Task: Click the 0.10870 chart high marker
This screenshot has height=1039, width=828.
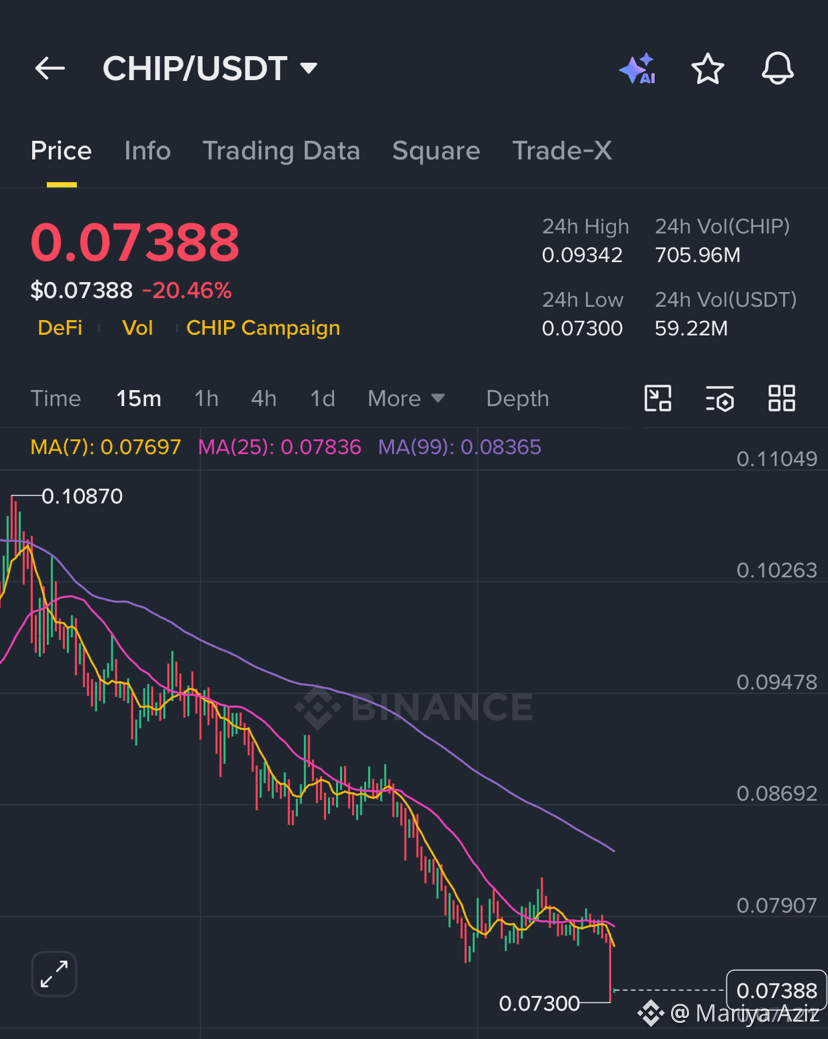Action: (x=82, y=496)
